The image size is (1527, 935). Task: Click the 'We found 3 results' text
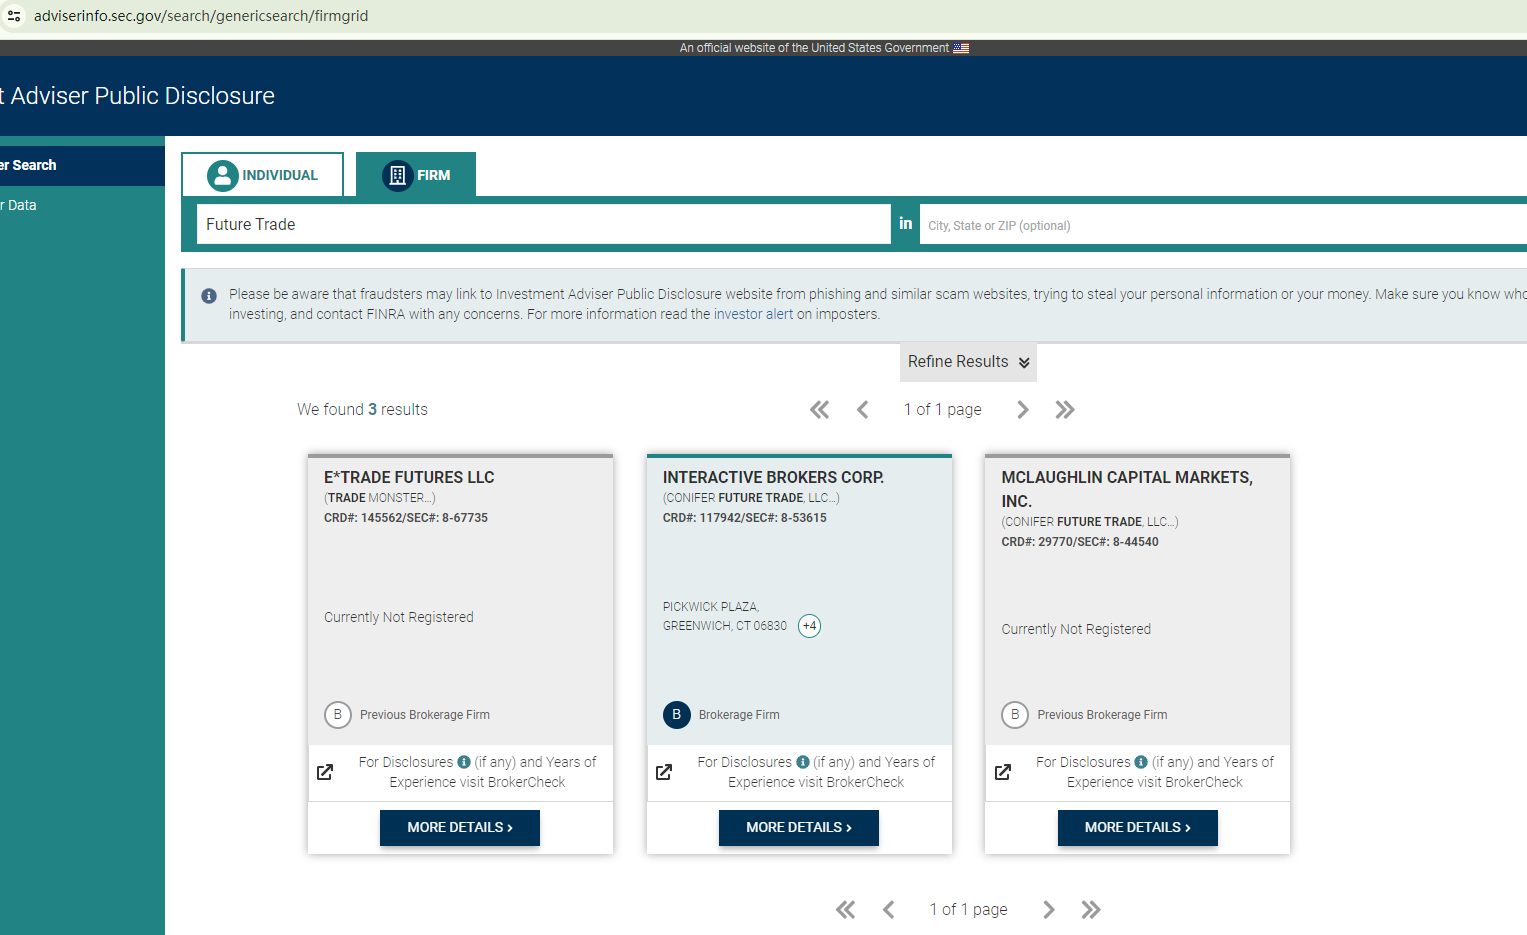pos(362,410)
